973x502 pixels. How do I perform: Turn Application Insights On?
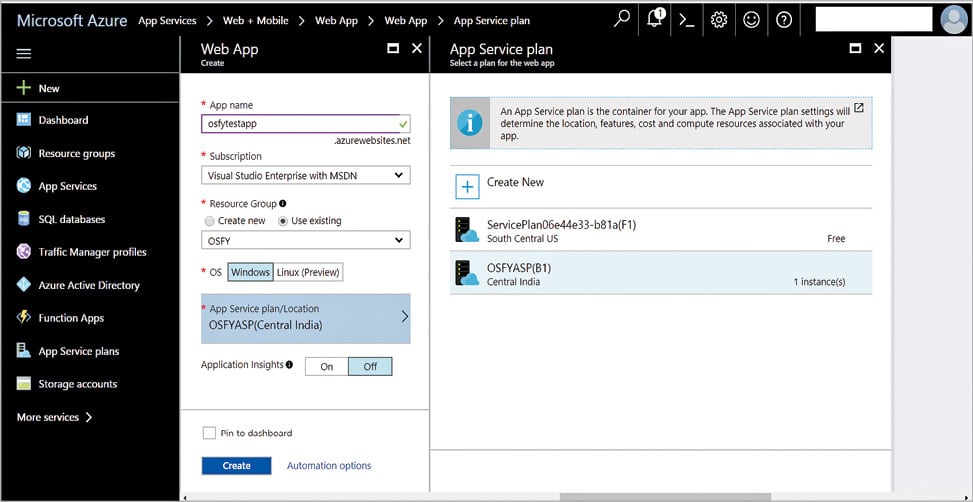coord(326,367)
